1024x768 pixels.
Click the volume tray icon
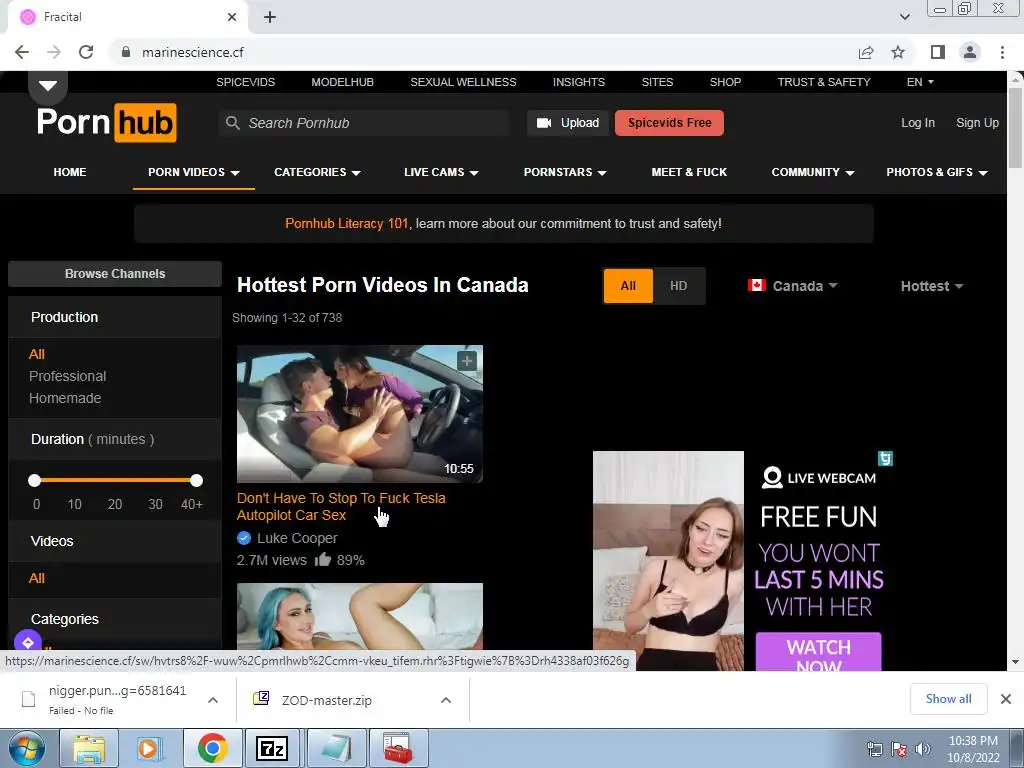click(x=922, y=749)
